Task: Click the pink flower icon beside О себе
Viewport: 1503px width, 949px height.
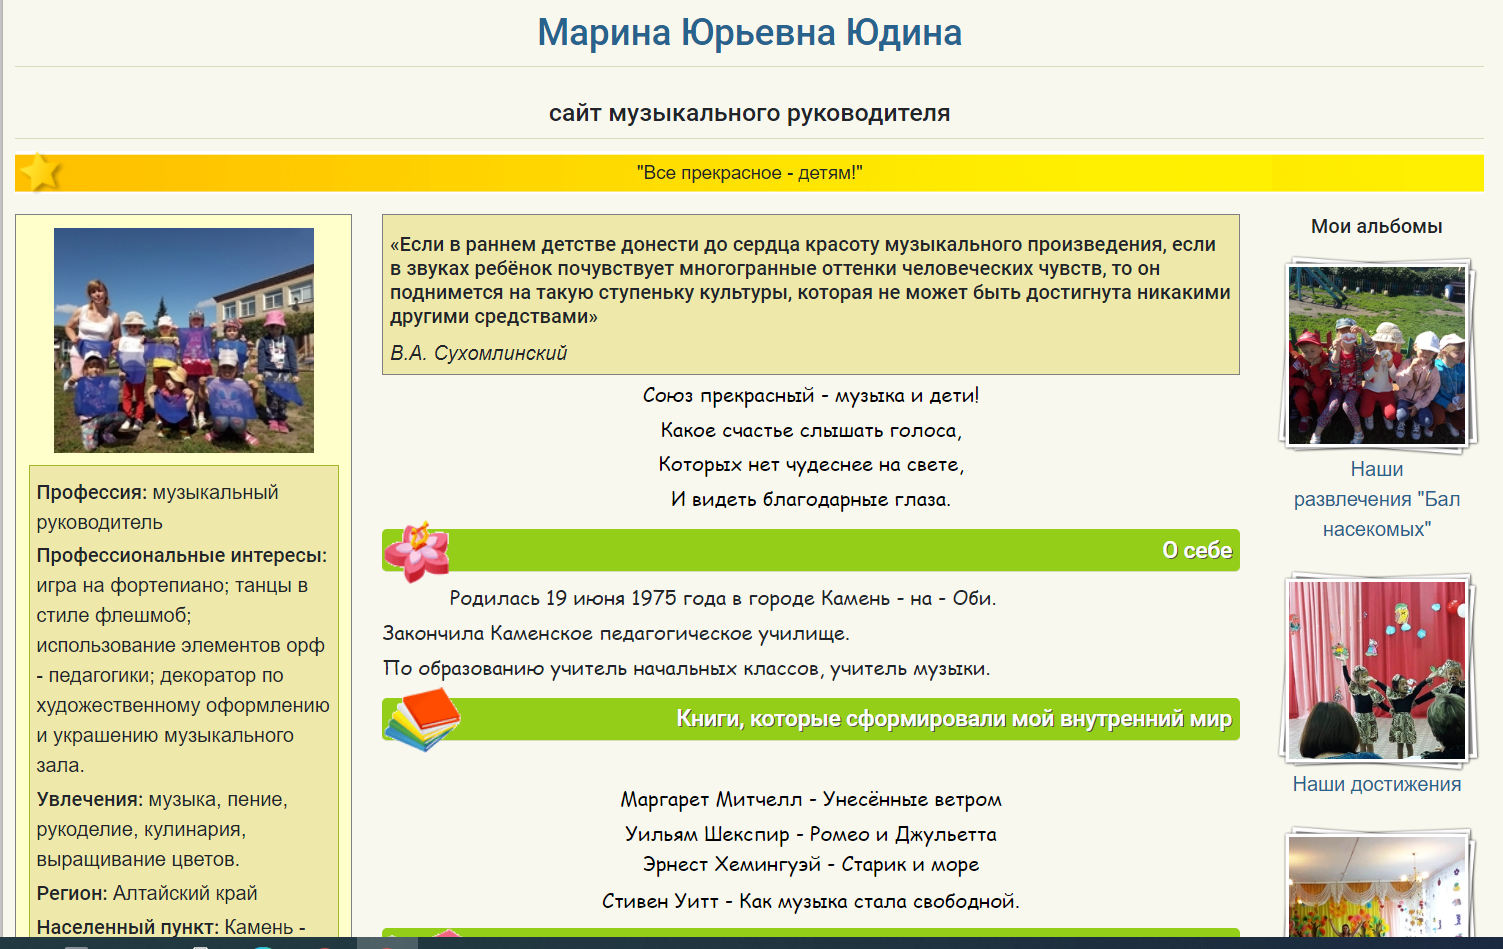Action: [417, 551]
